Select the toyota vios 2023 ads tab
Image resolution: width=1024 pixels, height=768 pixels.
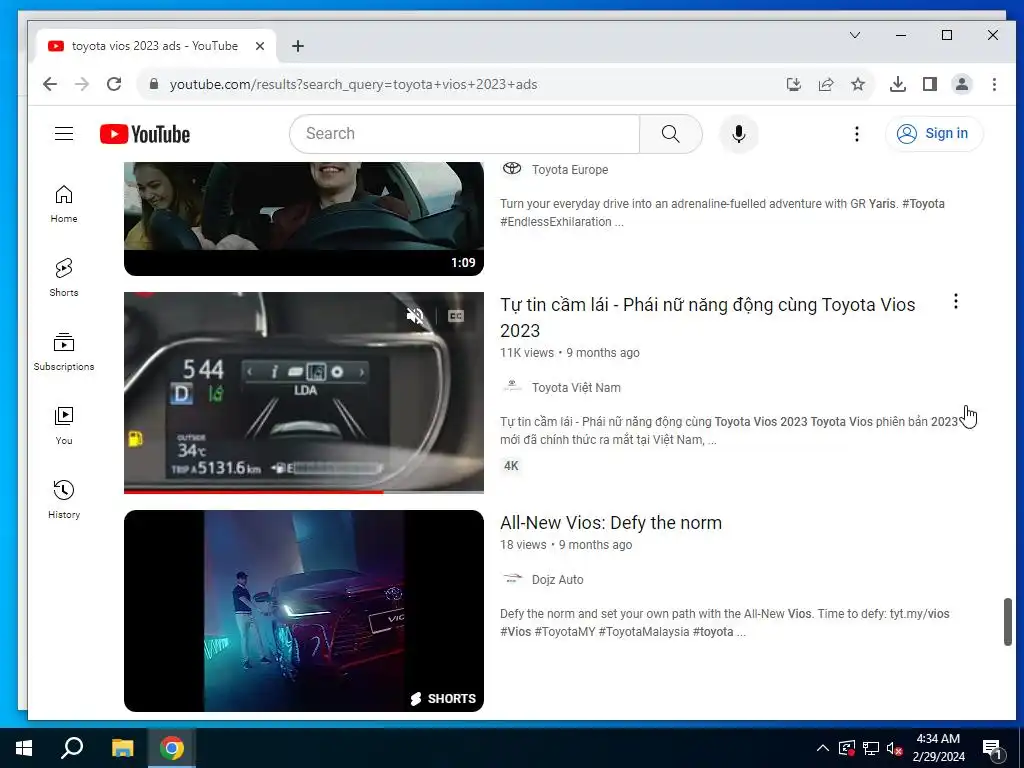click(155, 46)
